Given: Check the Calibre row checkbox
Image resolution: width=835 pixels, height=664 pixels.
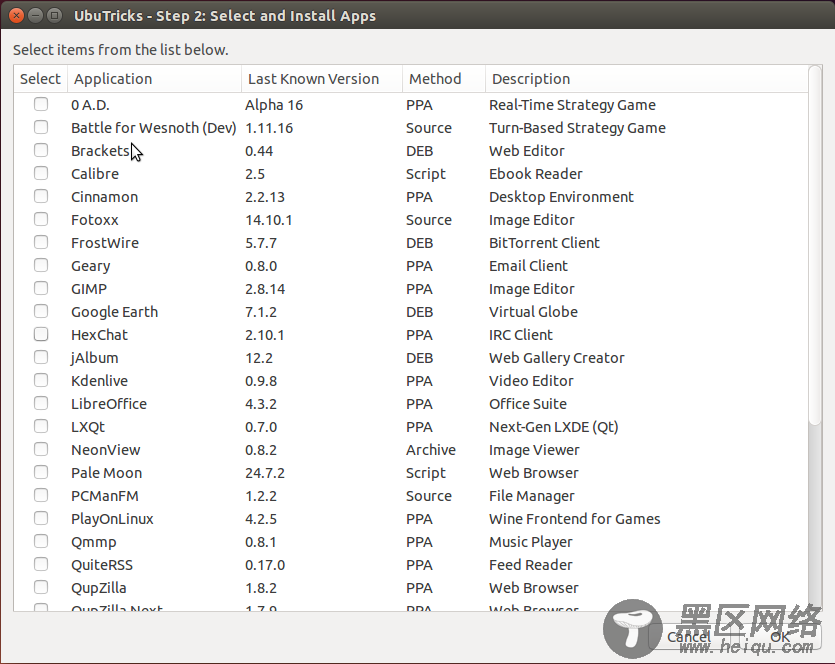Looking at the screenshot, I should [41, 173].
